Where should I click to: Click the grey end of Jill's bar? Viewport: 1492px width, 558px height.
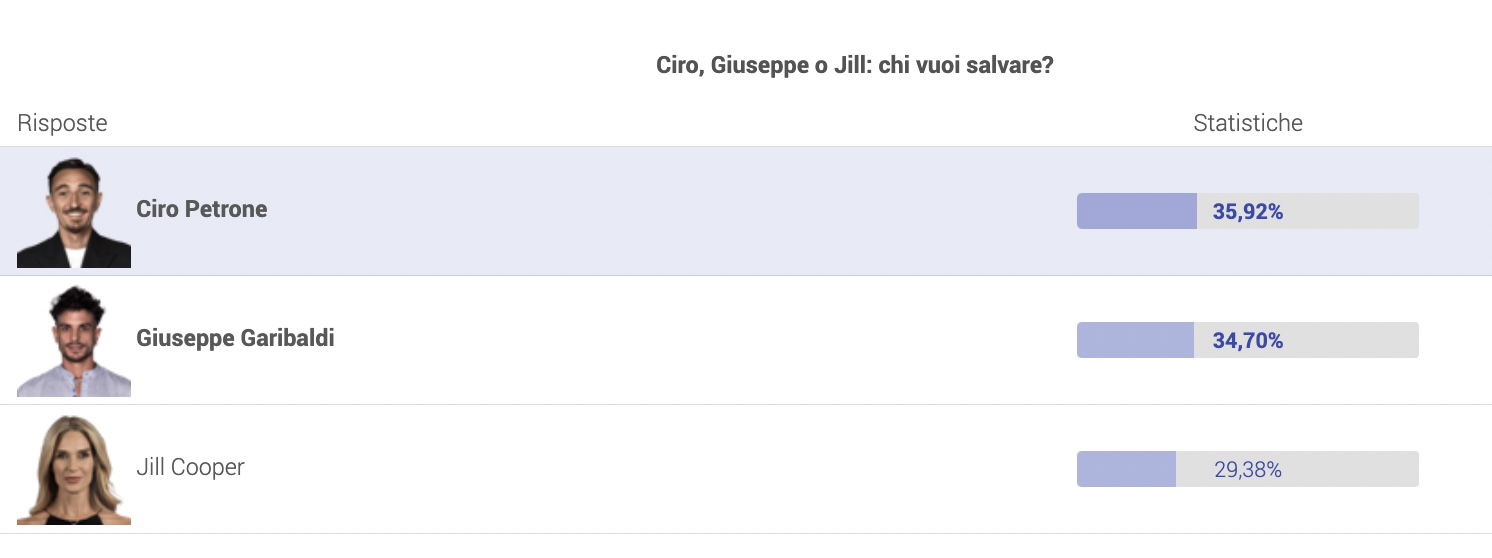pos(1352,469)
